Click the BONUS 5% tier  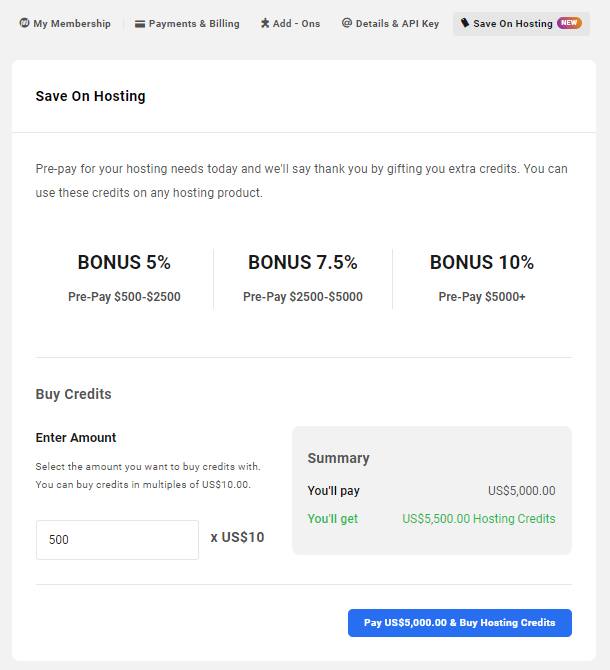124,263
